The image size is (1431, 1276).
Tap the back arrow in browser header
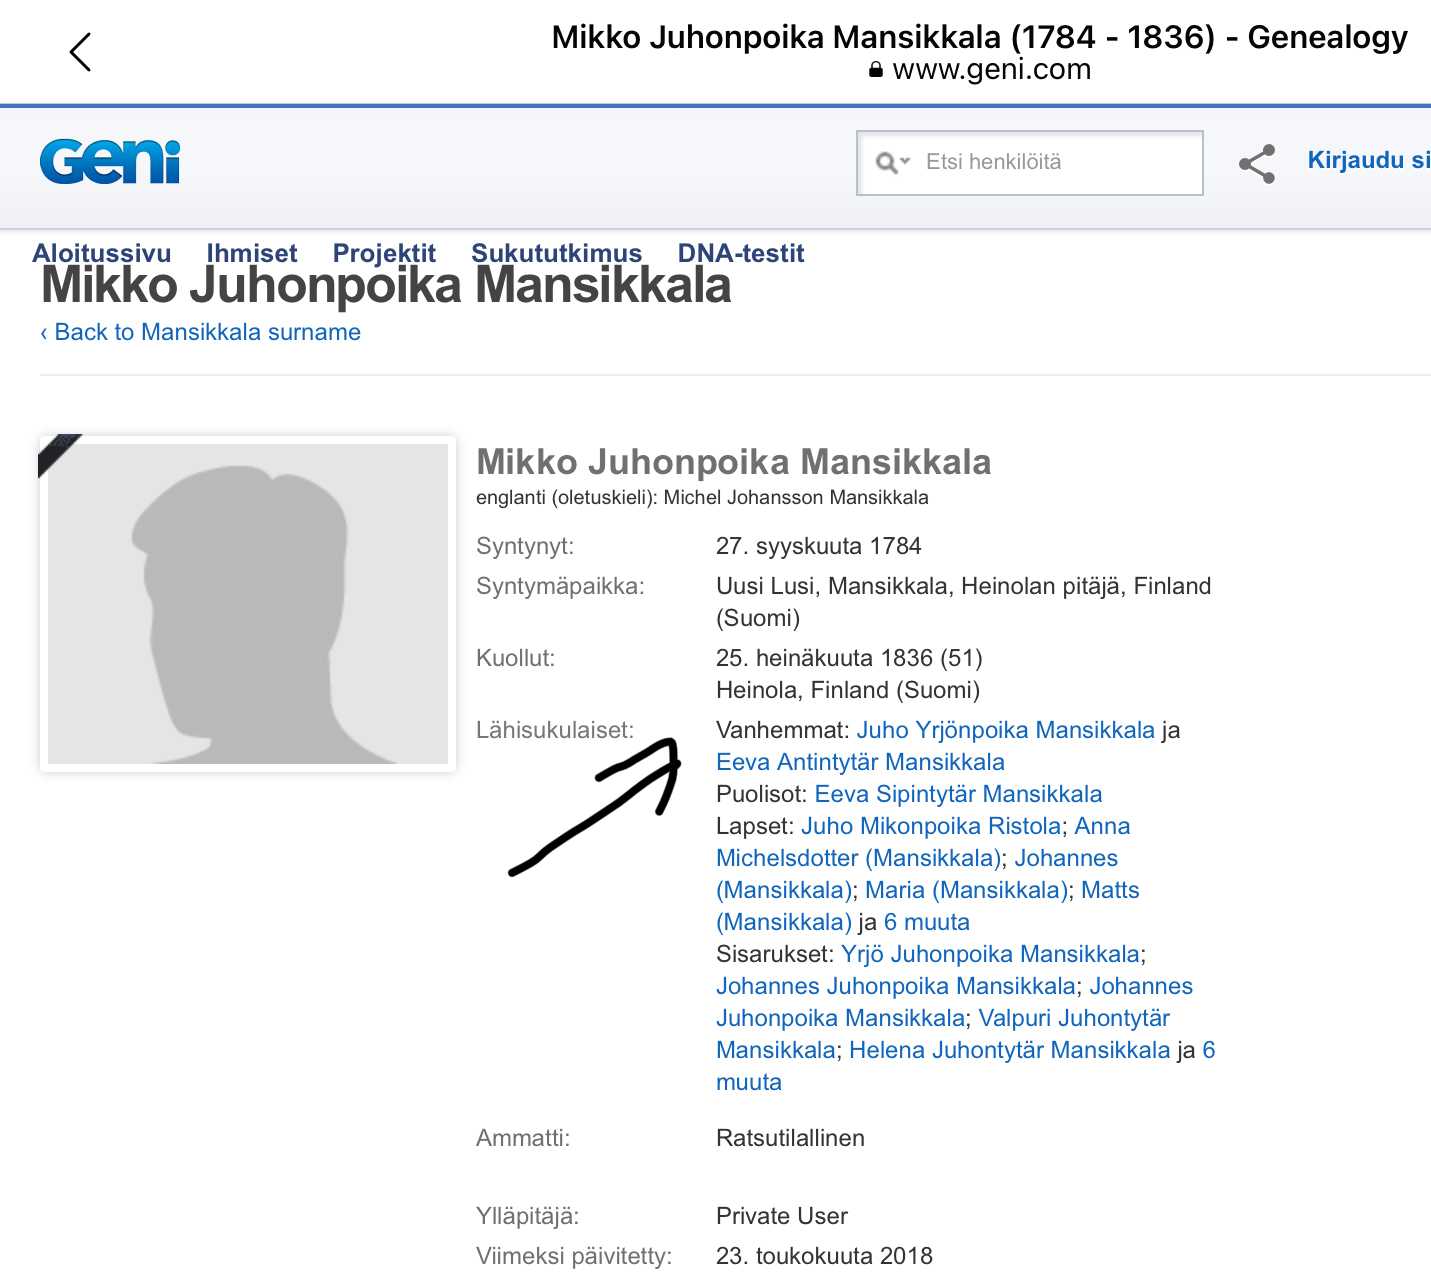(80, 52)
